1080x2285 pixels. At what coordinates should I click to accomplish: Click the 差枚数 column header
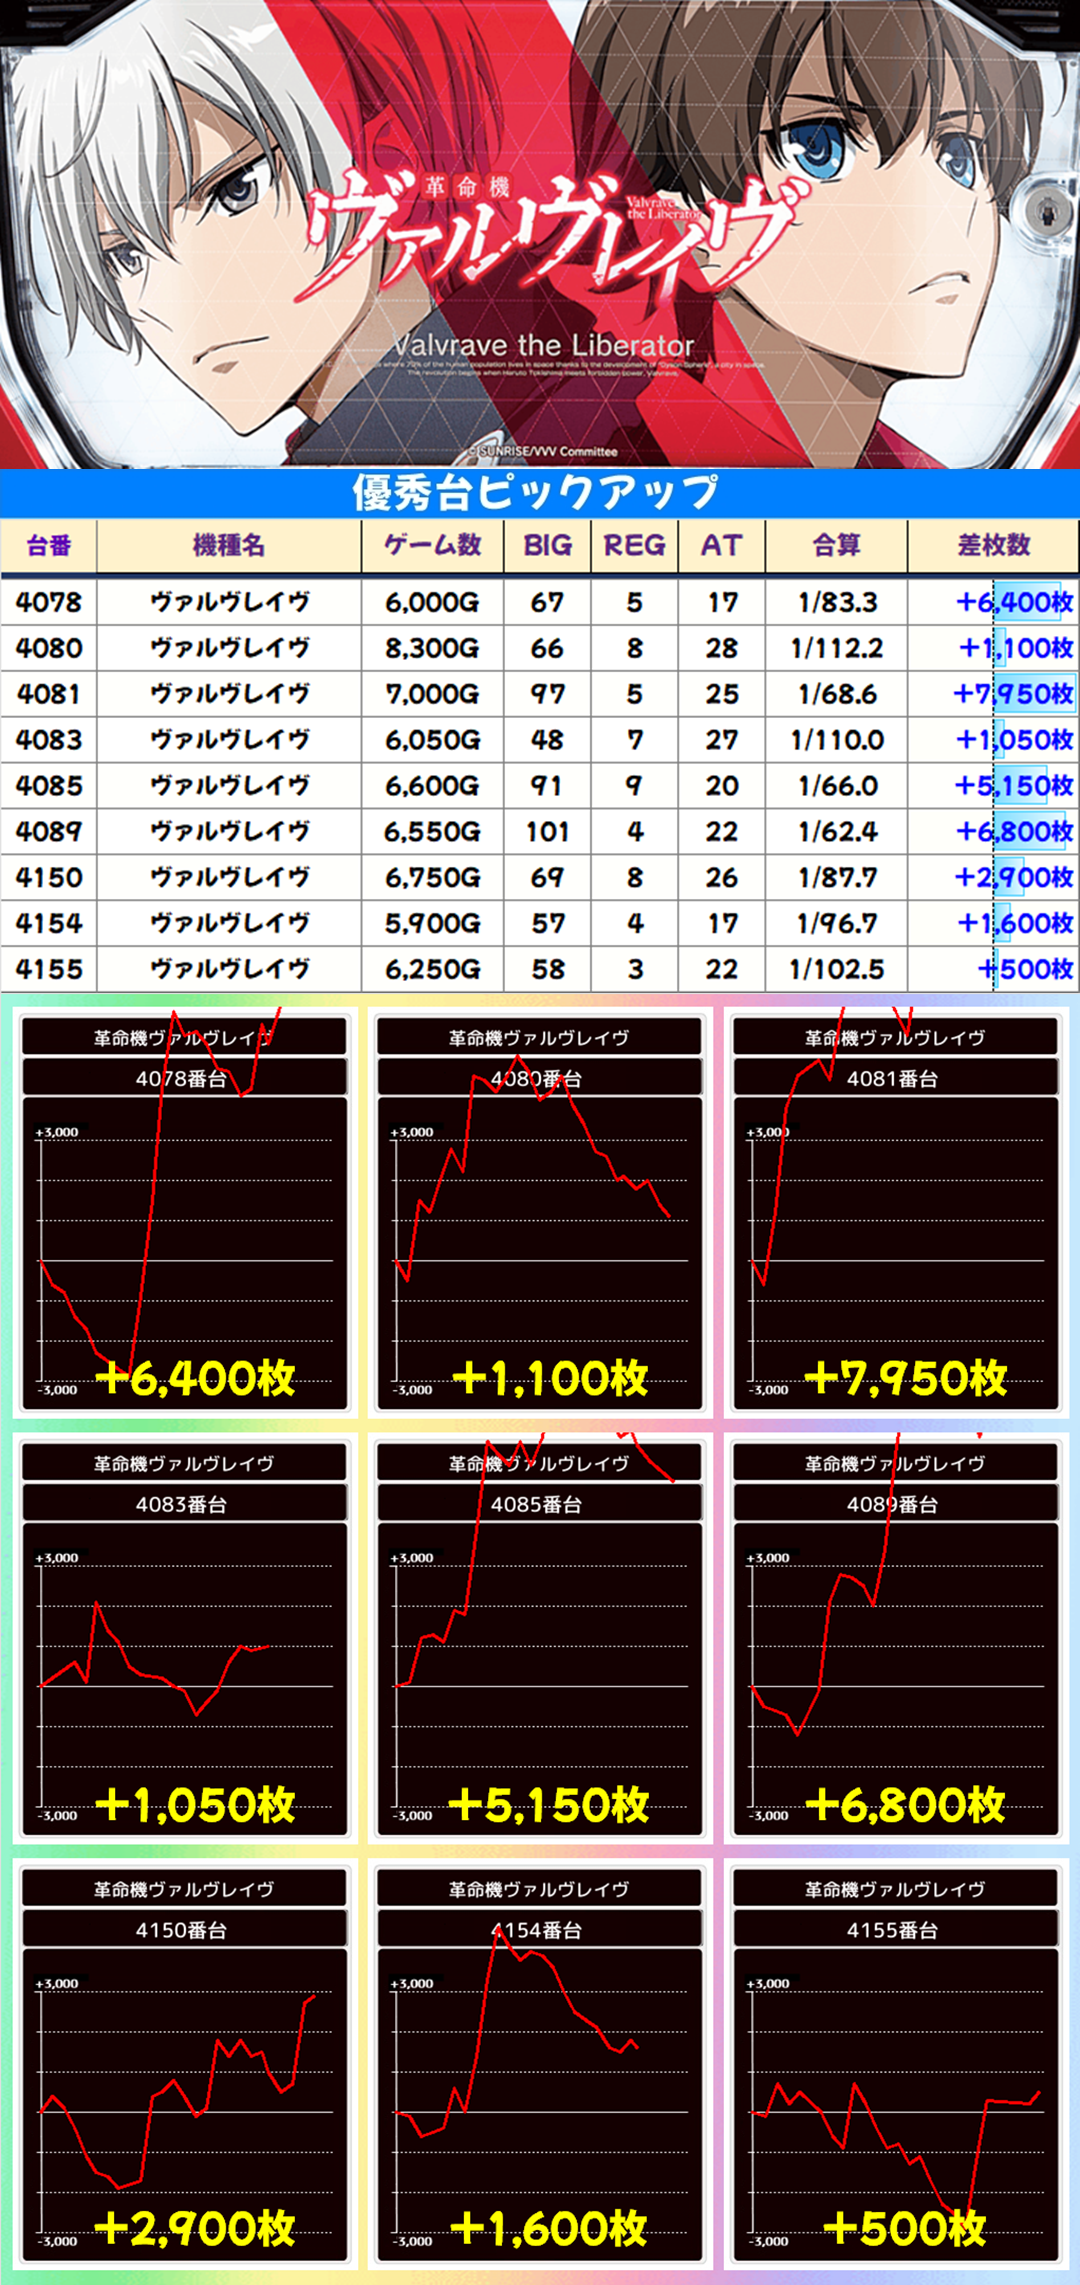tap(992, 546)
